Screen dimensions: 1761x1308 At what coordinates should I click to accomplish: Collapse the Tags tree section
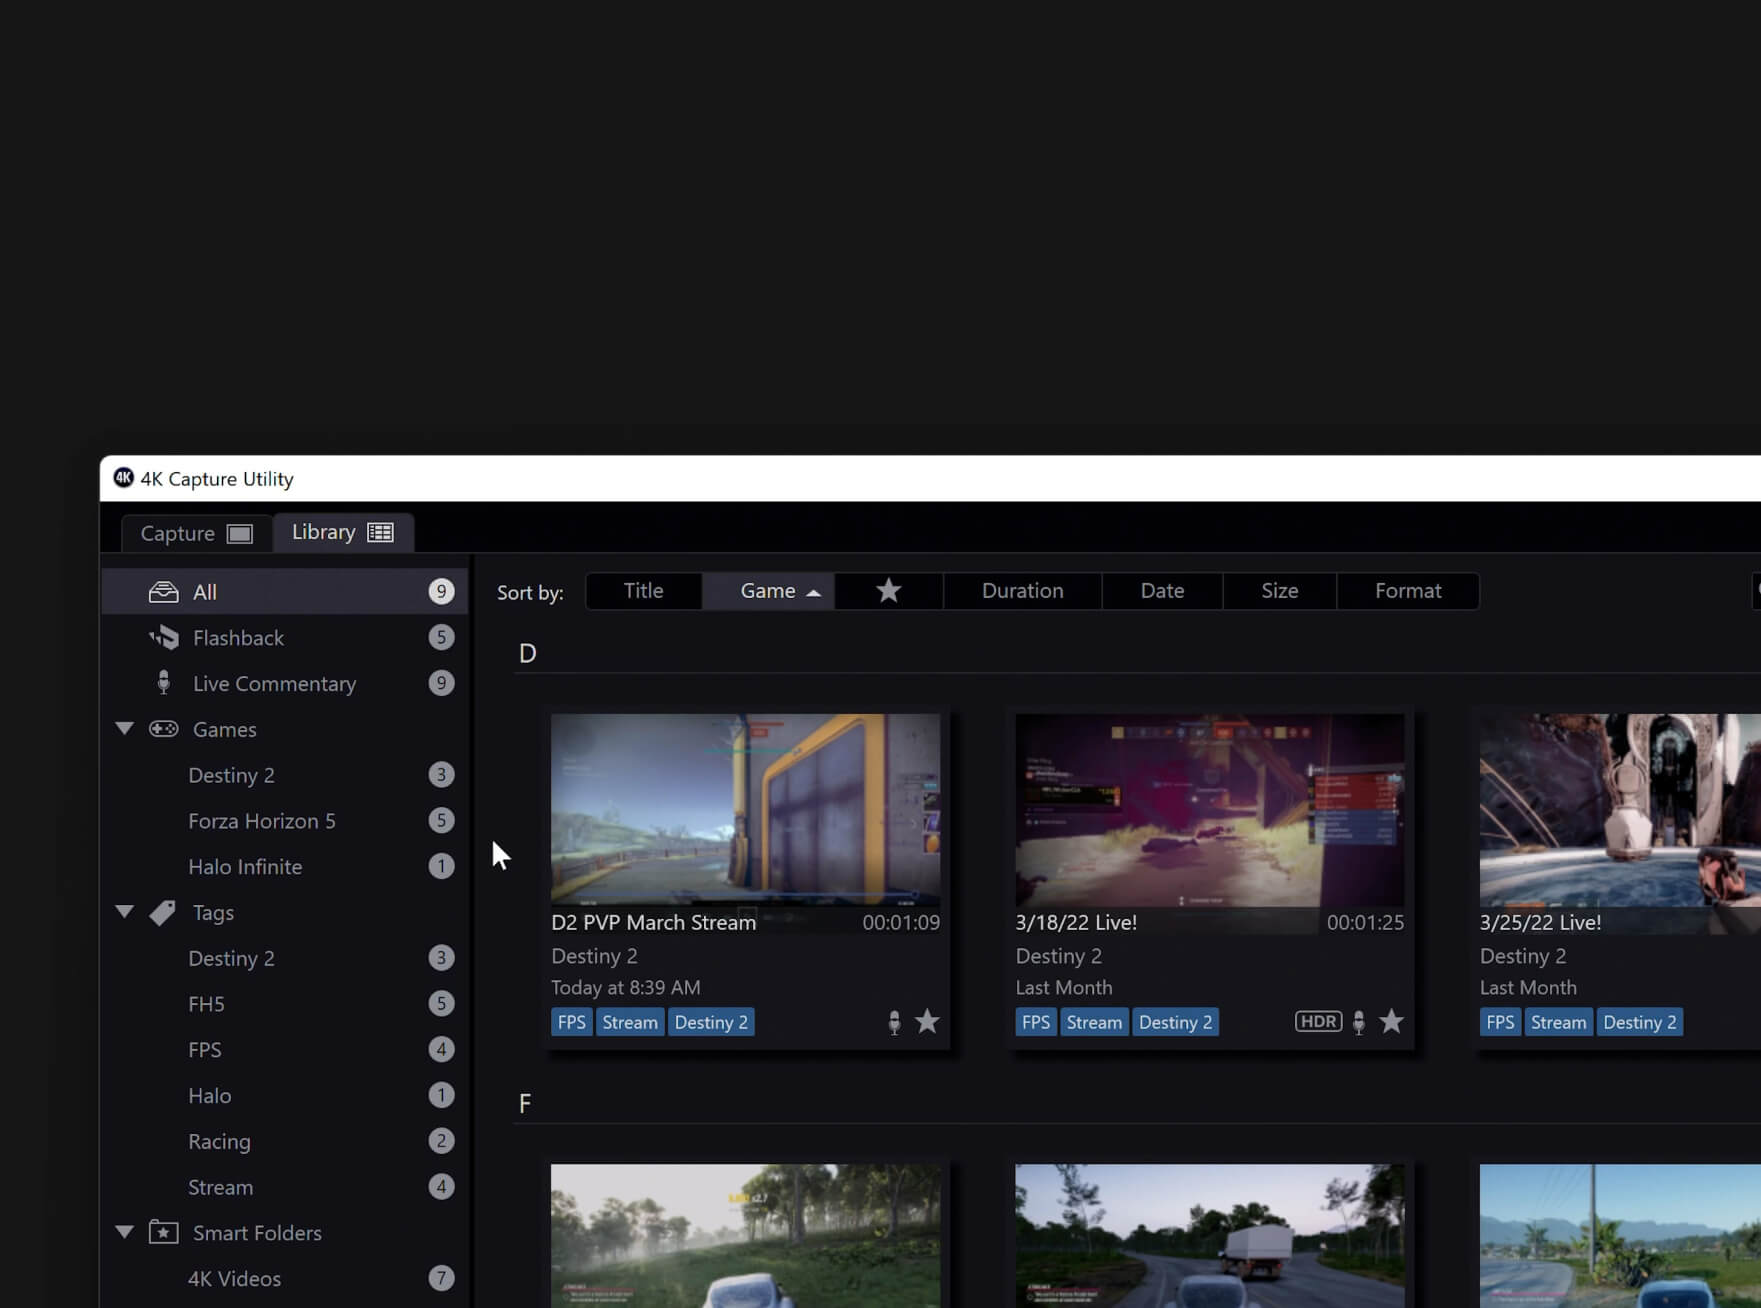pos(125,912)
